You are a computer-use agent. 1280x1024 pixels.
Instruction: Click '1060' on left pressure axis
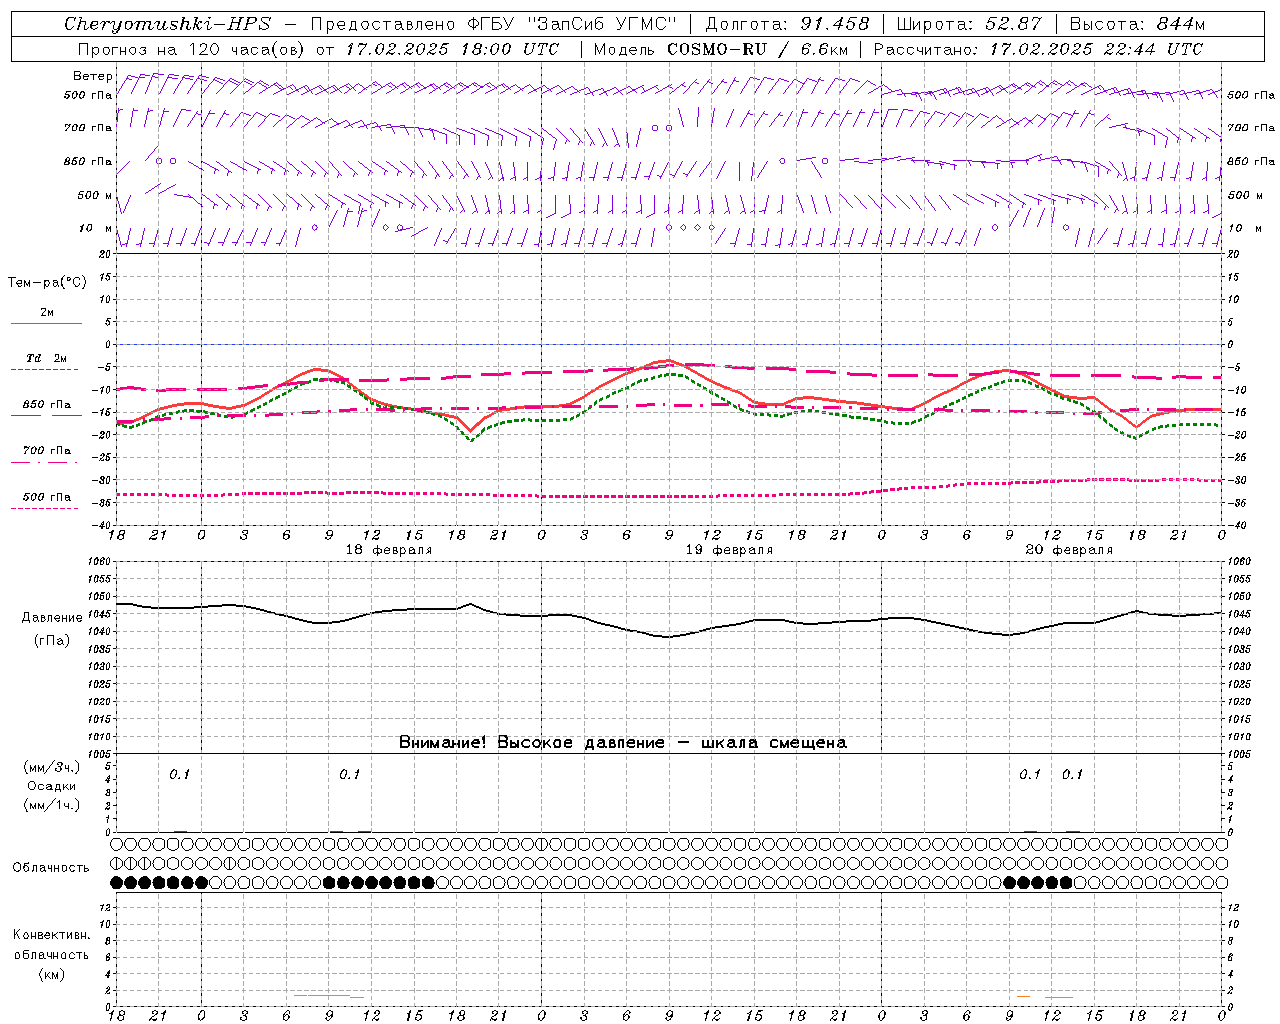(101, 562)
